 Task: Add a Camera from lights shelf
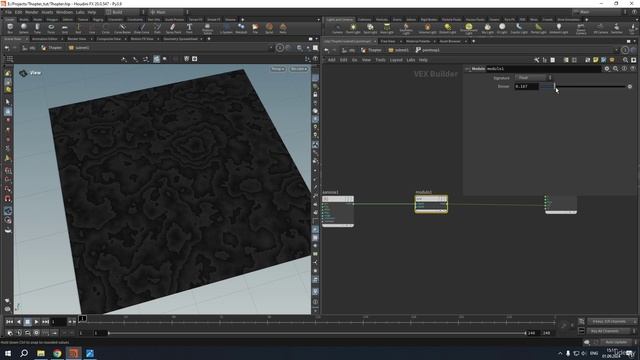[337, 29]
